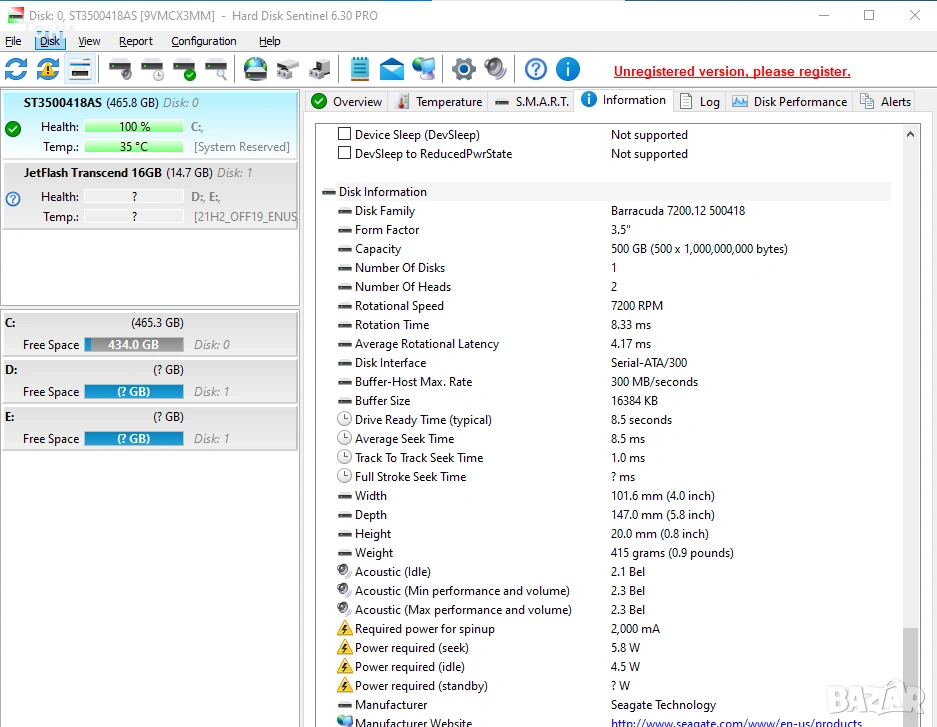The height and width of the screenshot is (727, 937).
Task: Open Help via the question mark icon
Action: [x=536, y=69]
